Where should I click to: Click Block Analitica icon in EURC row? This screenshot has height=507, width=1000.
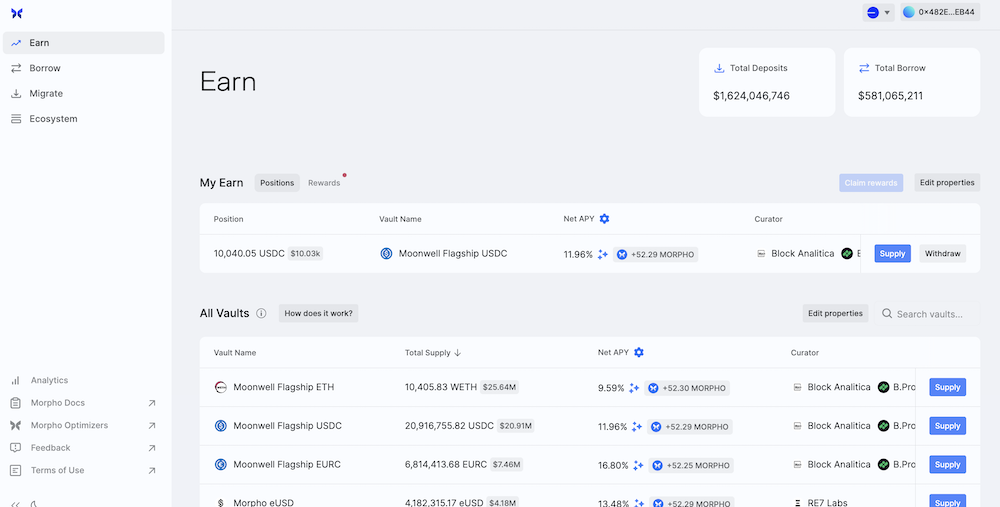pos(797,465)
